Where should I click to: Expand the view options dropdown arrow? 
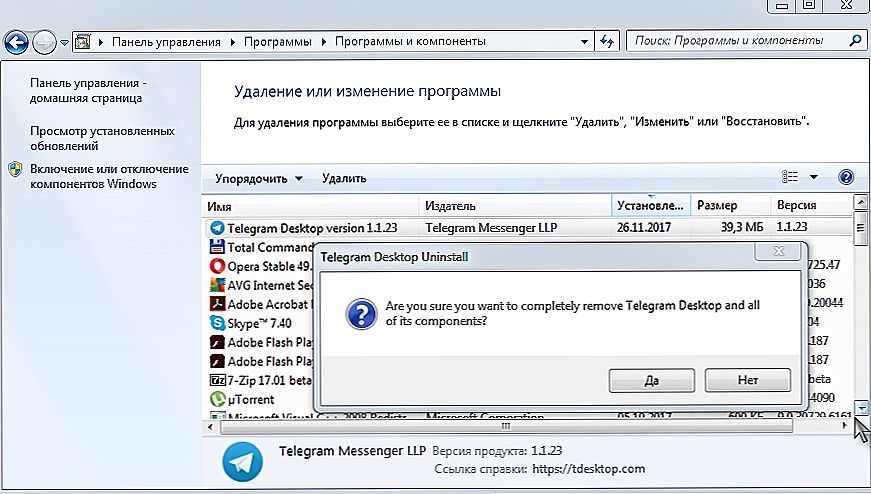click(x=813, y=178)
